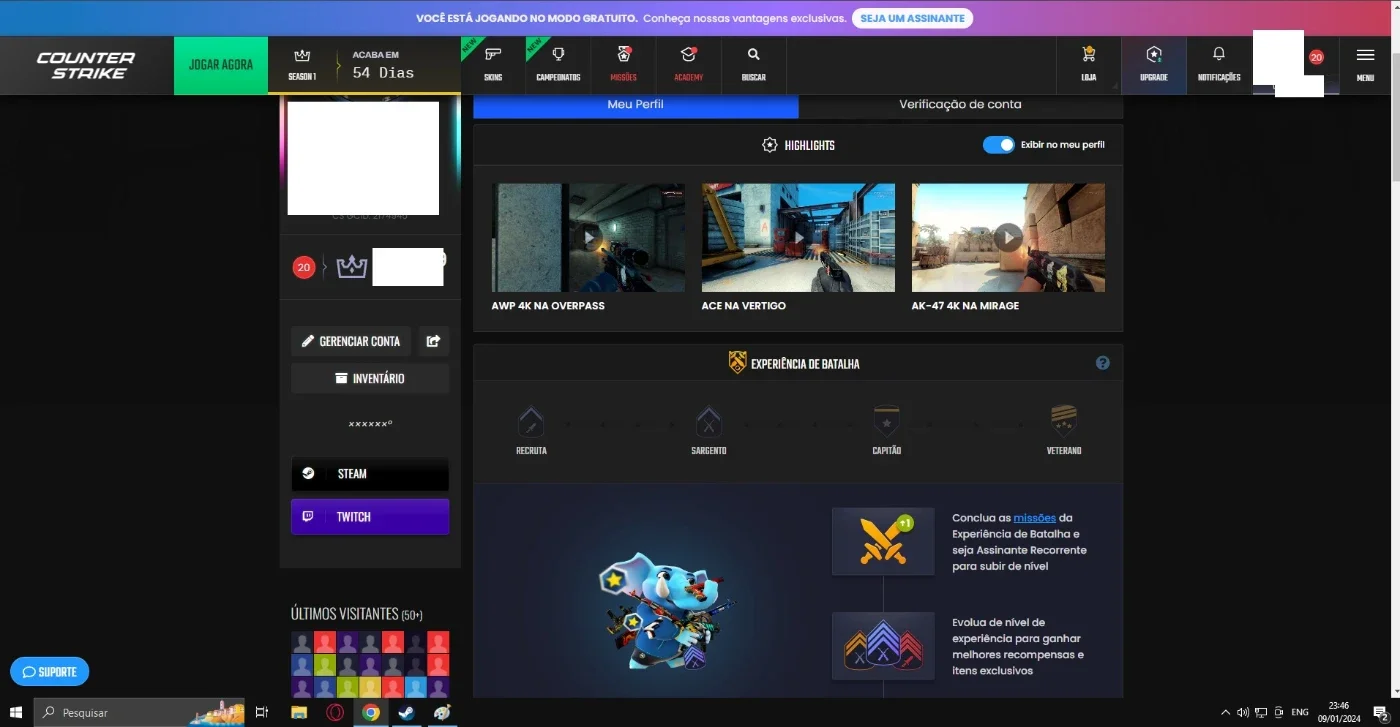Click the Recruta rank badge
This screenshot has height=727, width=1400.
click(x=531, y=420)
